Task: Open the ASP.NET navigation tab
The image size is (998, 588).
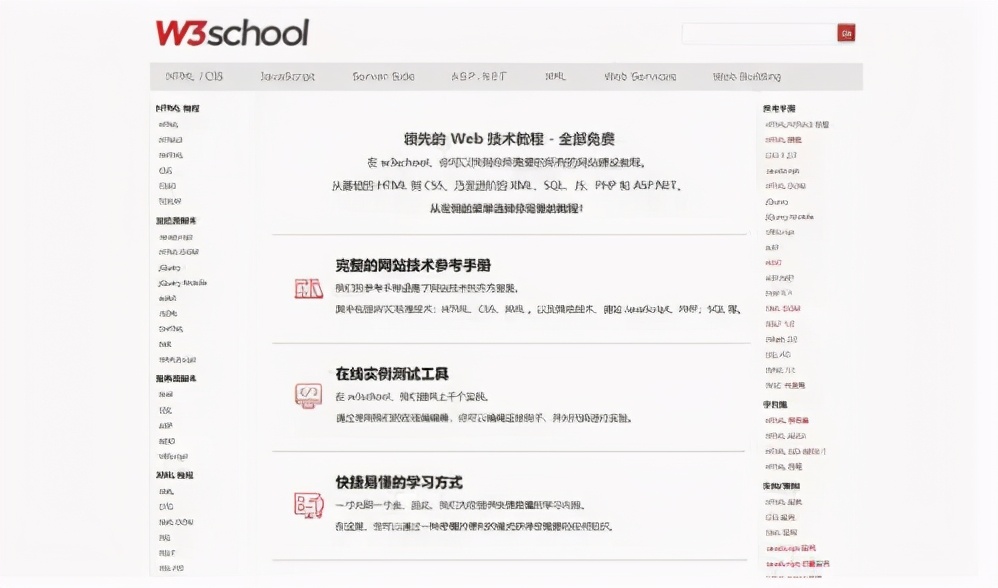Action: (479, 76)
